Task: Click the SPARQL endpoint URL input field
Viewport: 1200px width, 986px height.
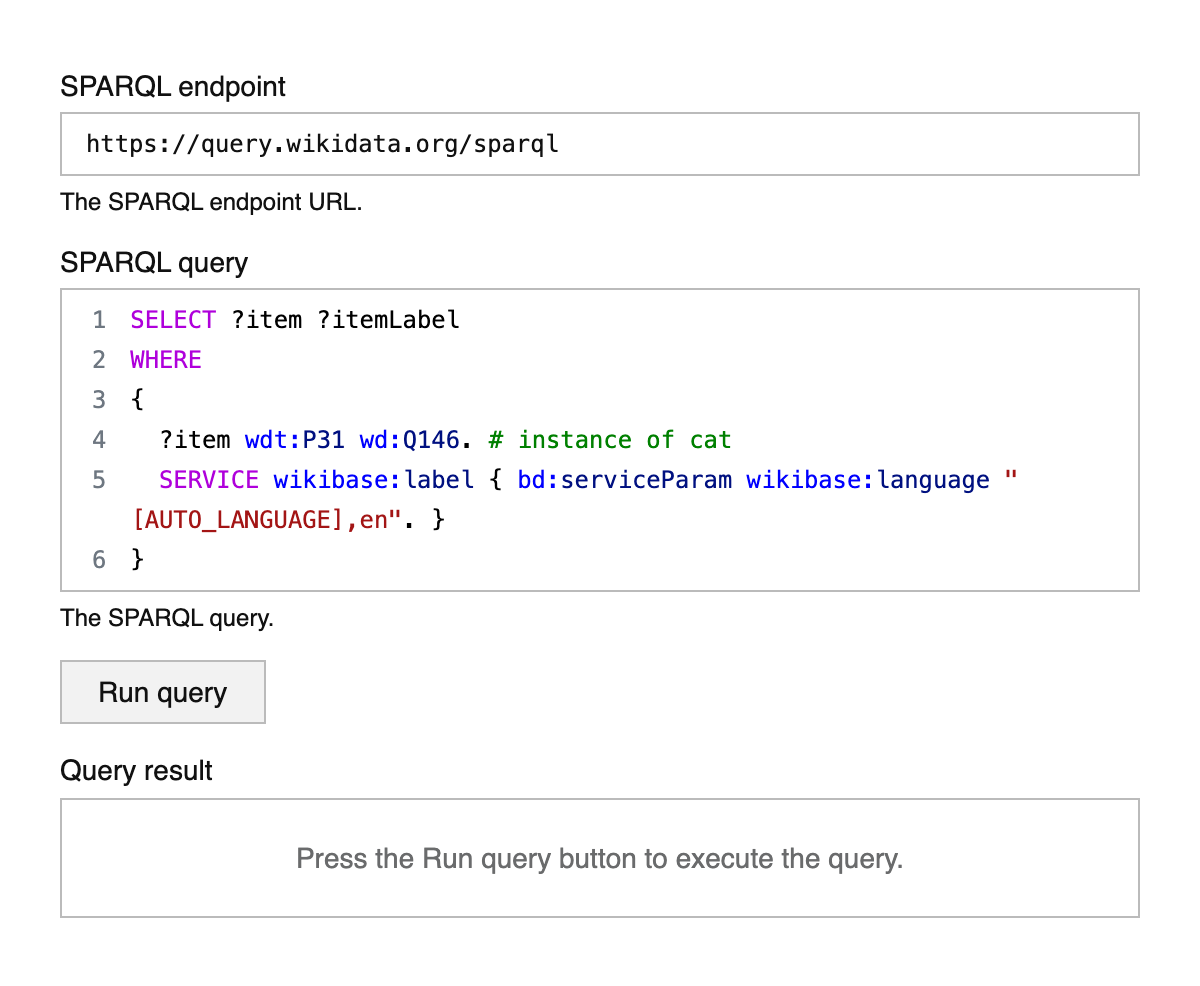Action: pos(599,144)
